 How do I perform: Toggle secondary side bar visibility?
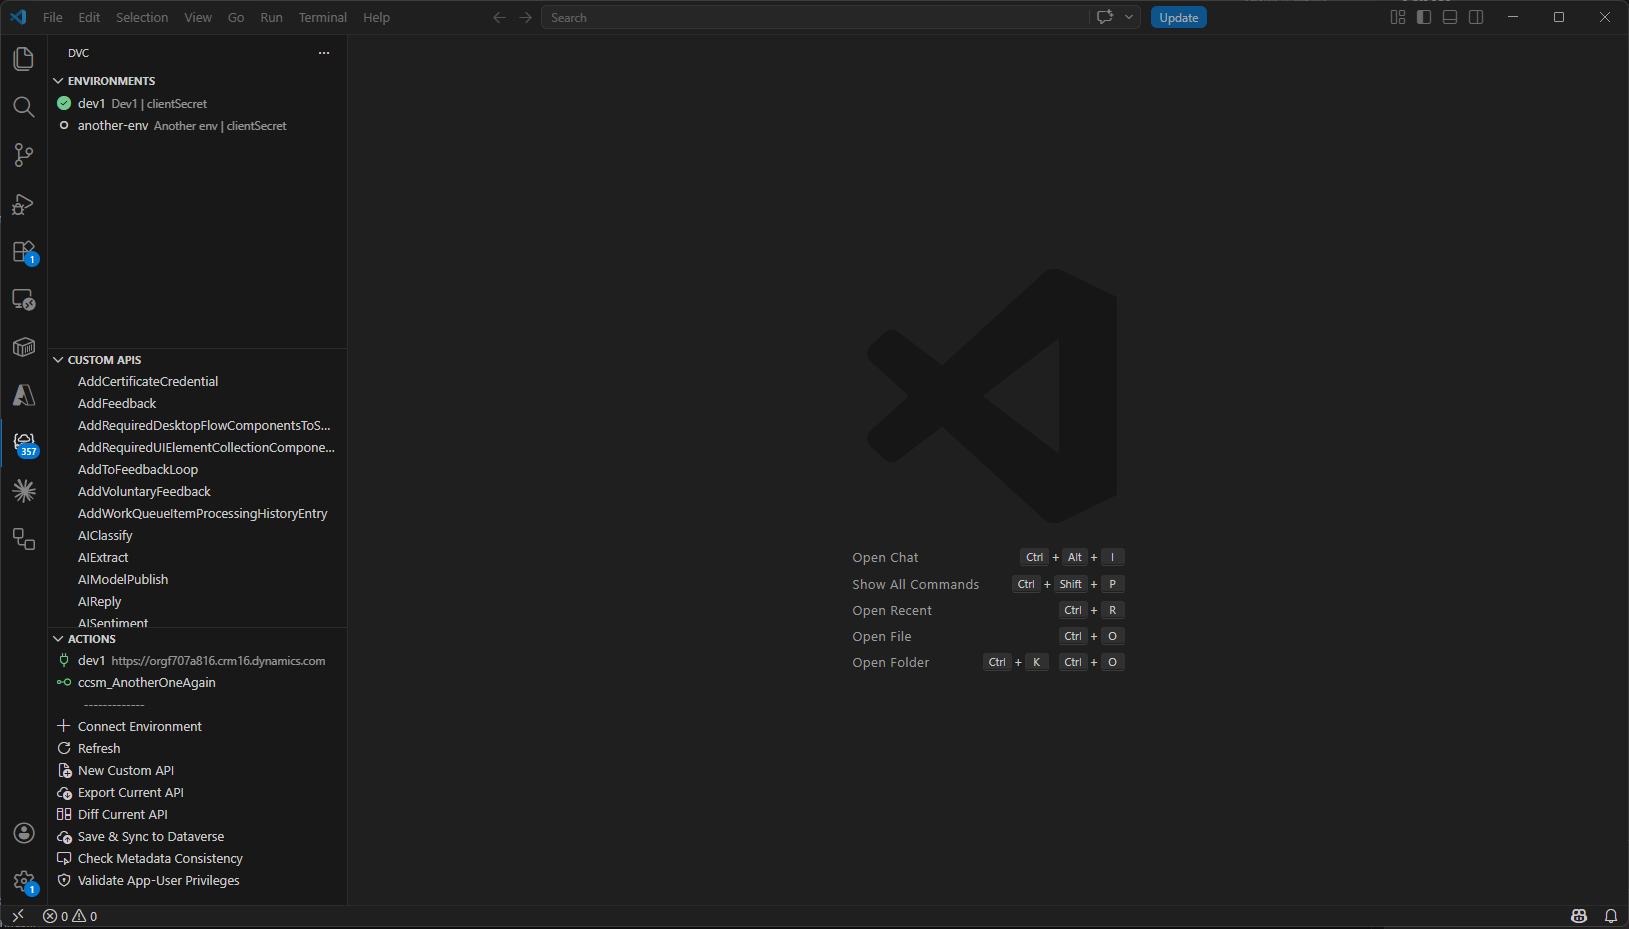coord(1476,17)
